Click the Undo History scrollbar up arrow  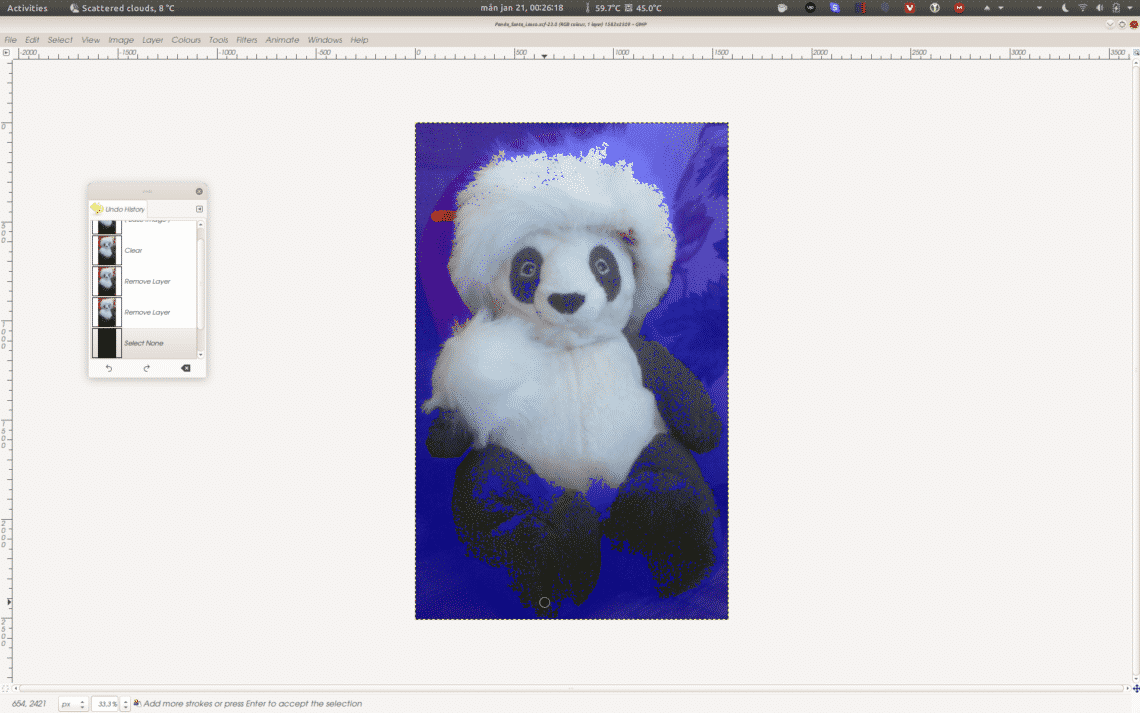pyautogui.click(x=201, y=225)
